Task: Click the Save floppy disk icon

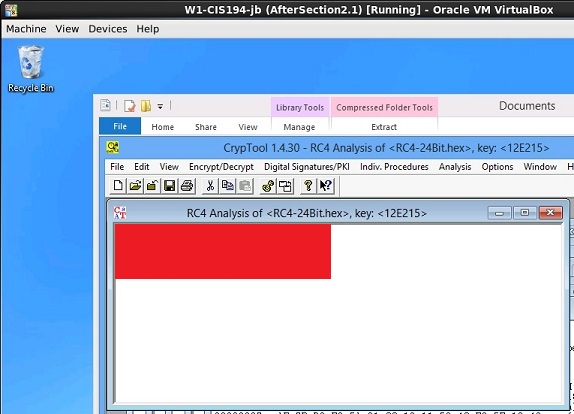Action: click(x=169, y=186)
